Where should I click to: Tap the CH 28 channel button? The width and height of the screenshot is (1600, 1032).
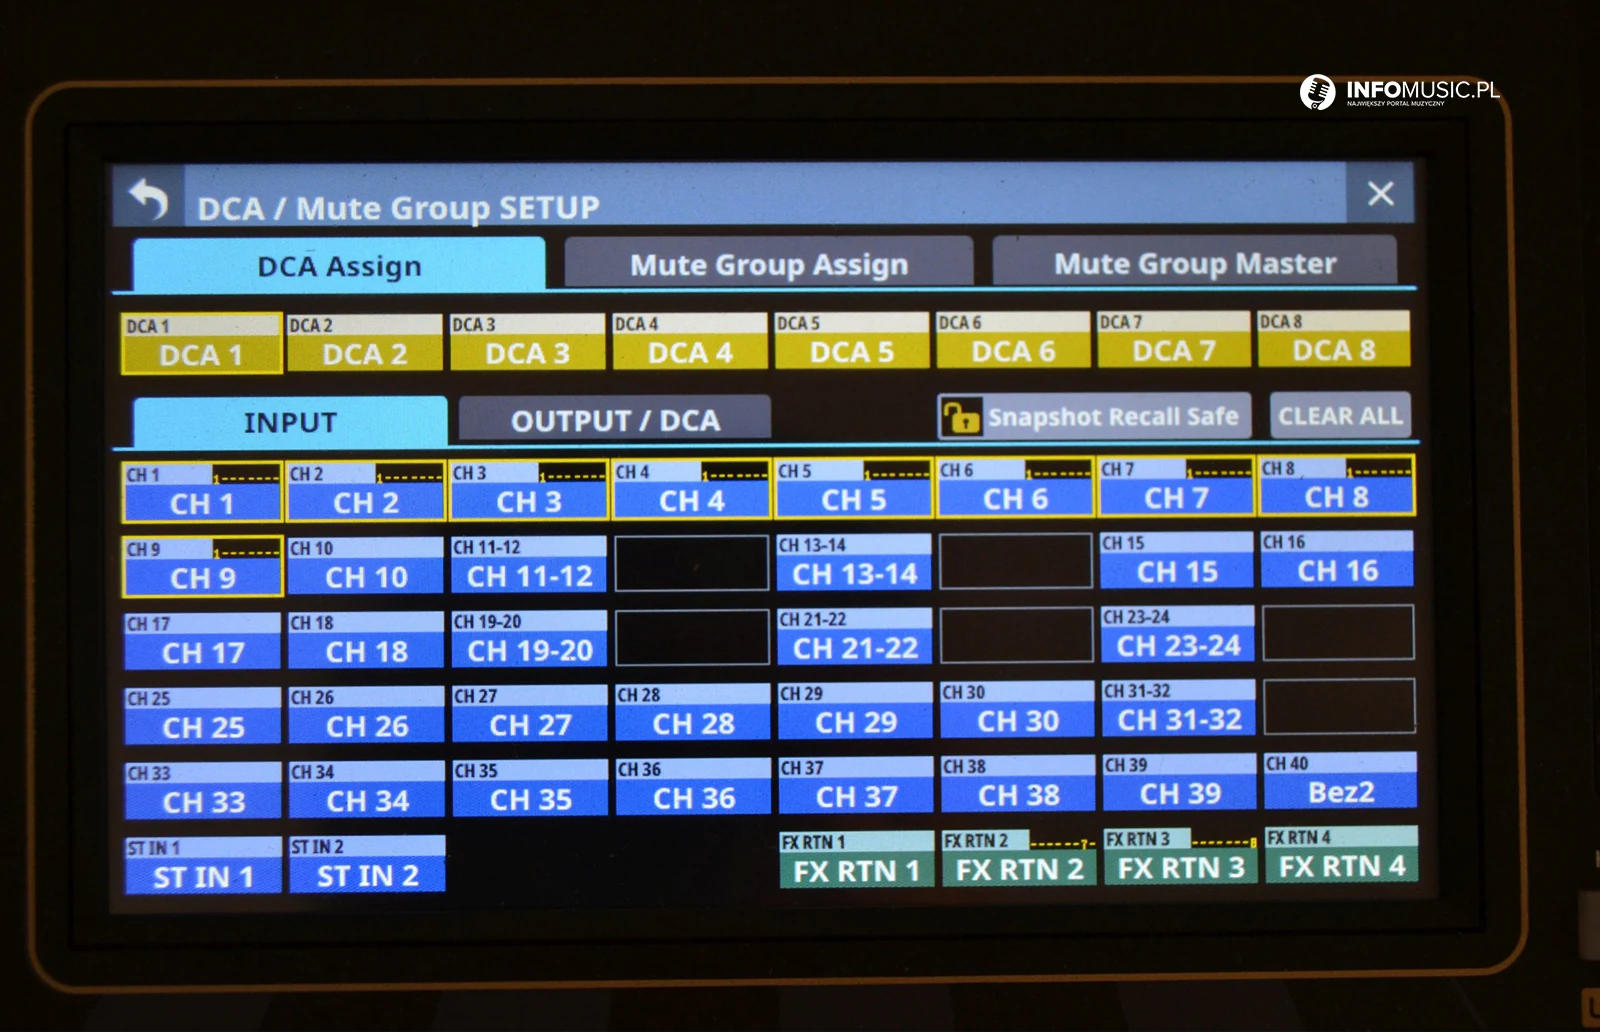pos(693,713)
